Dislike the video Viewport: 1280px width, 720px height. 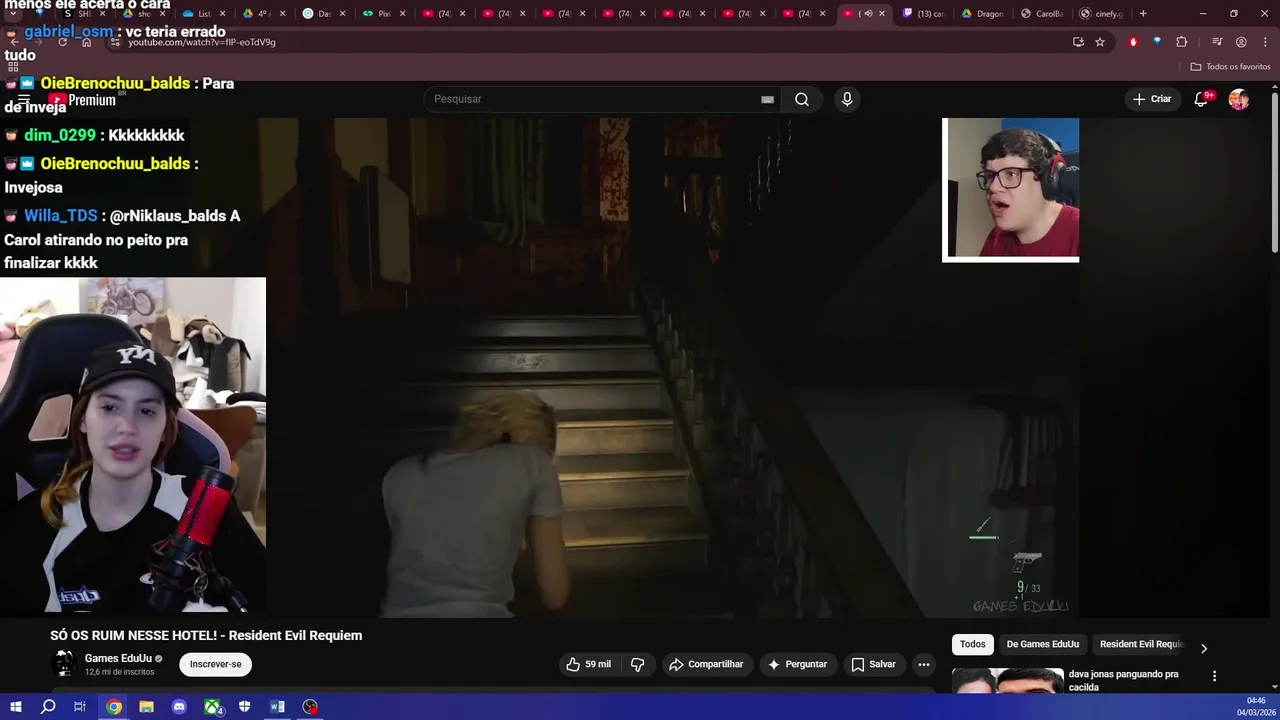click(x=638, y=664)
